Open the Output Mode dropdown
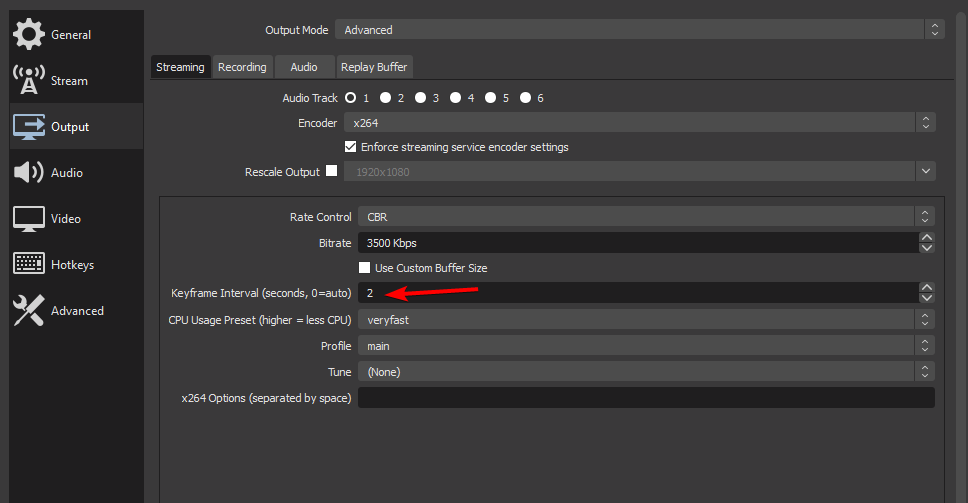This screenshot has height=503, width=968. click(x=640, y=30)
